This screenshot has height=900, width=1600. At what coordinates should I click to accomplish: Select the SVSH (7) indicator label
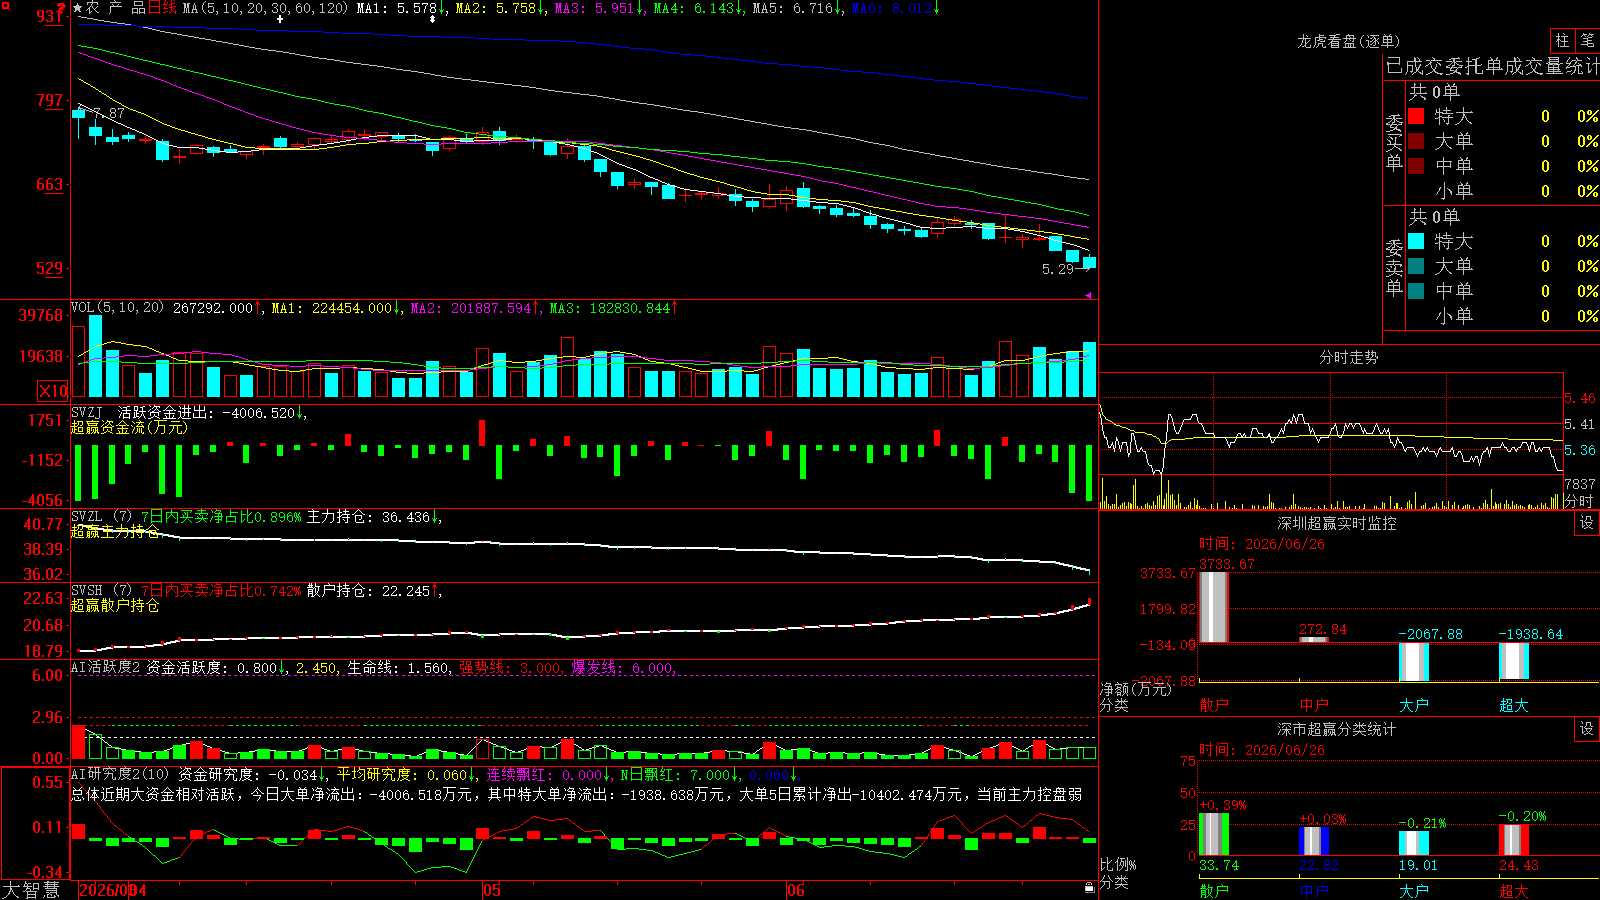pyautogui.click(x=101, y=591)
